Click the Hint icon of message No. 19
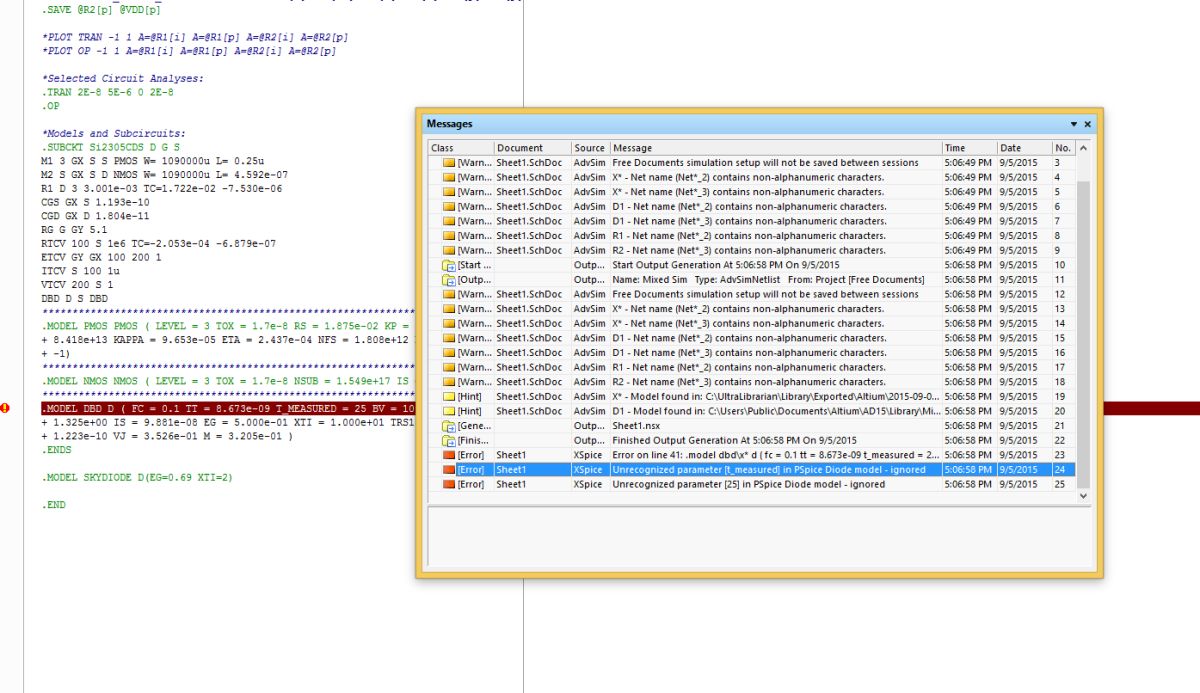The image size is (1200, 693). [x=449, y=396]
